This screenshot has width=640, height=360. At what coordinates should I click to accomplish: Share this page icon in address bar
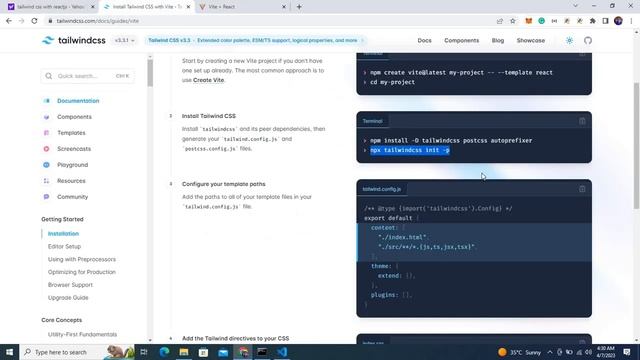pos(500,21)
